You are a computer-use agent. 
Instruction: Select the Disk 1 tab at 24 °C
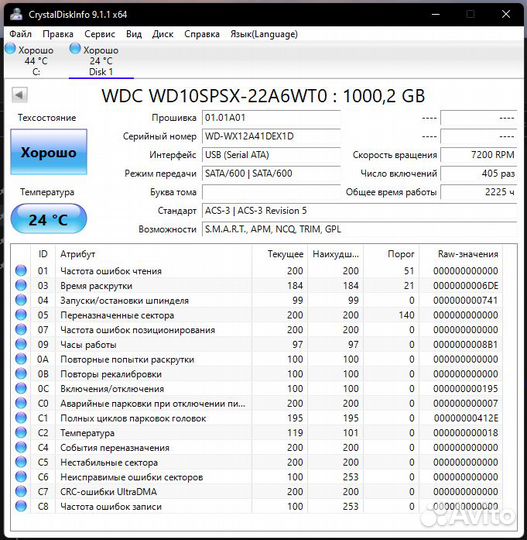(x=101, y=60)
